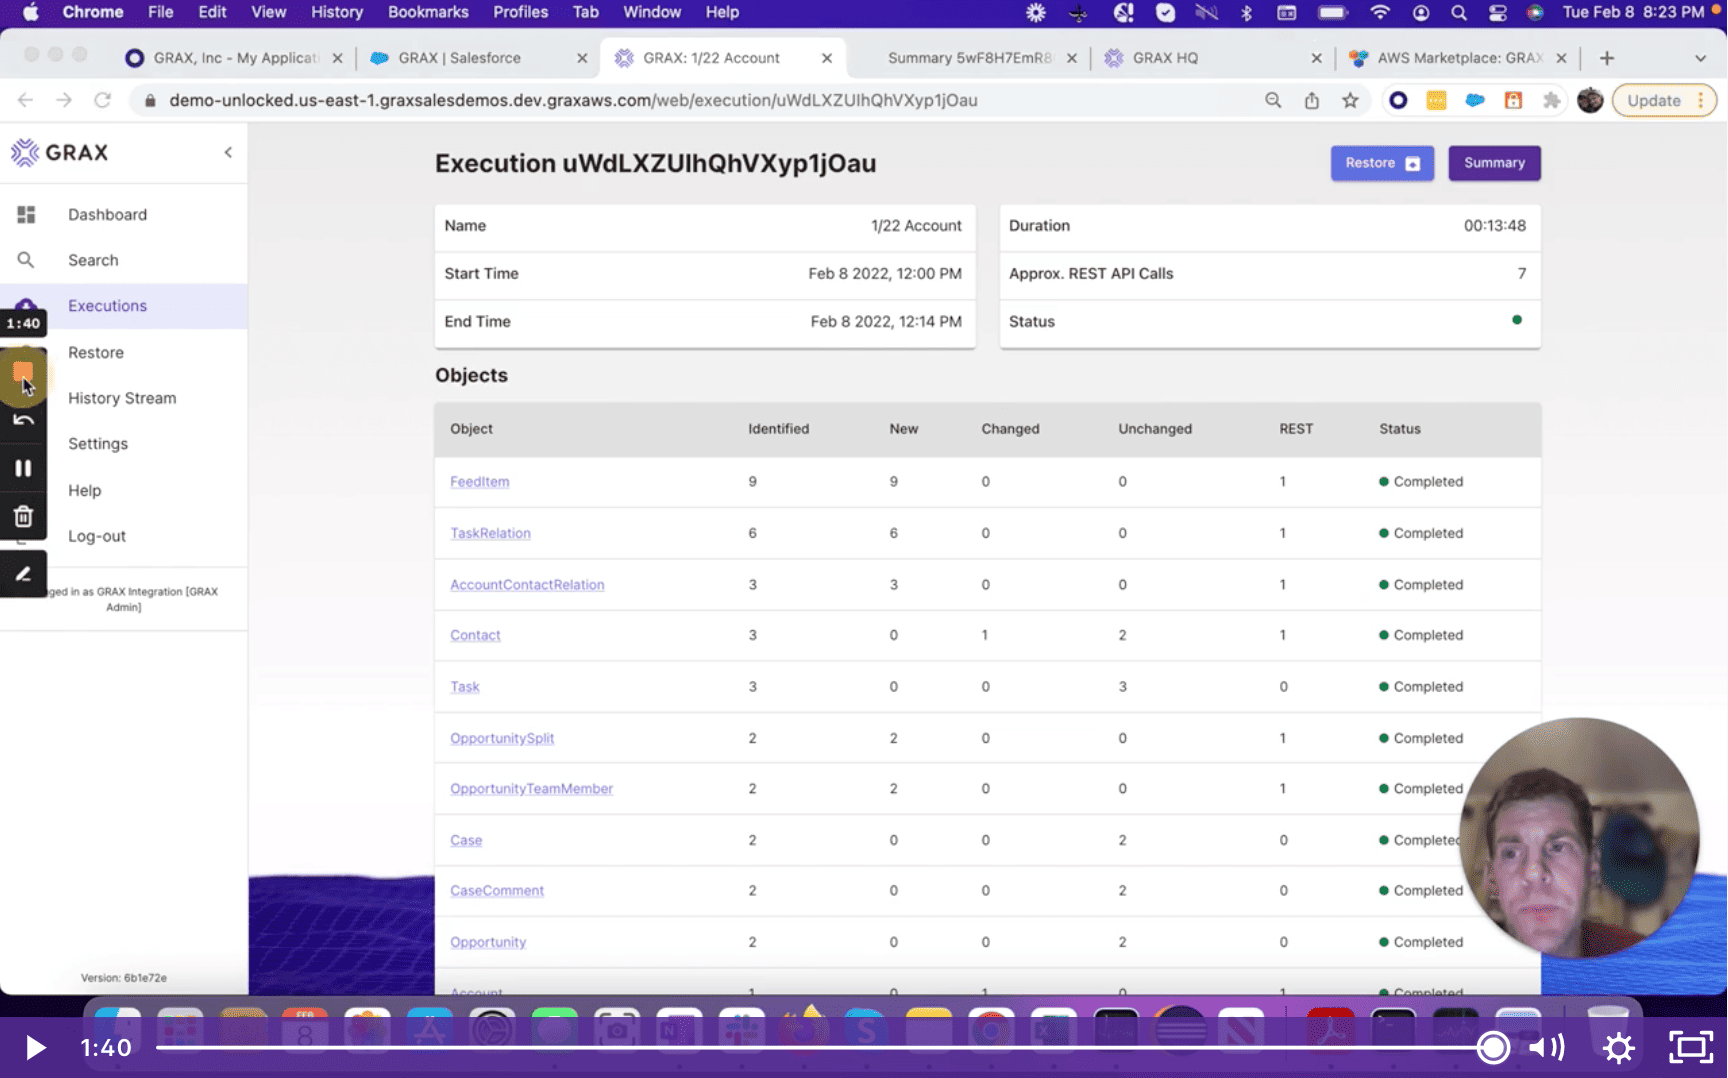Click the Salesforce cloud extension icon
Screen dimensions: 1728x1078
(1474, 100)
